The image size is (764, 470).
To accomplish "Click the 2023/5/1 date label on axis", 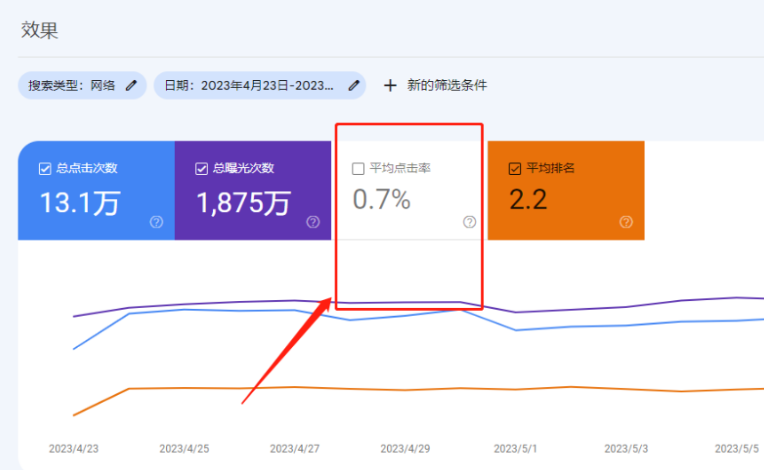I will click(x=516, y=448).
